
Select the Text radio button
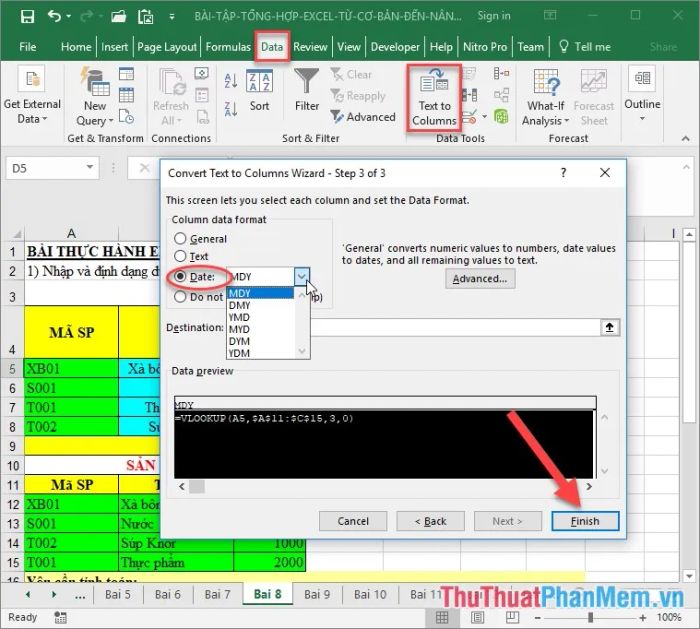point(180,256)
